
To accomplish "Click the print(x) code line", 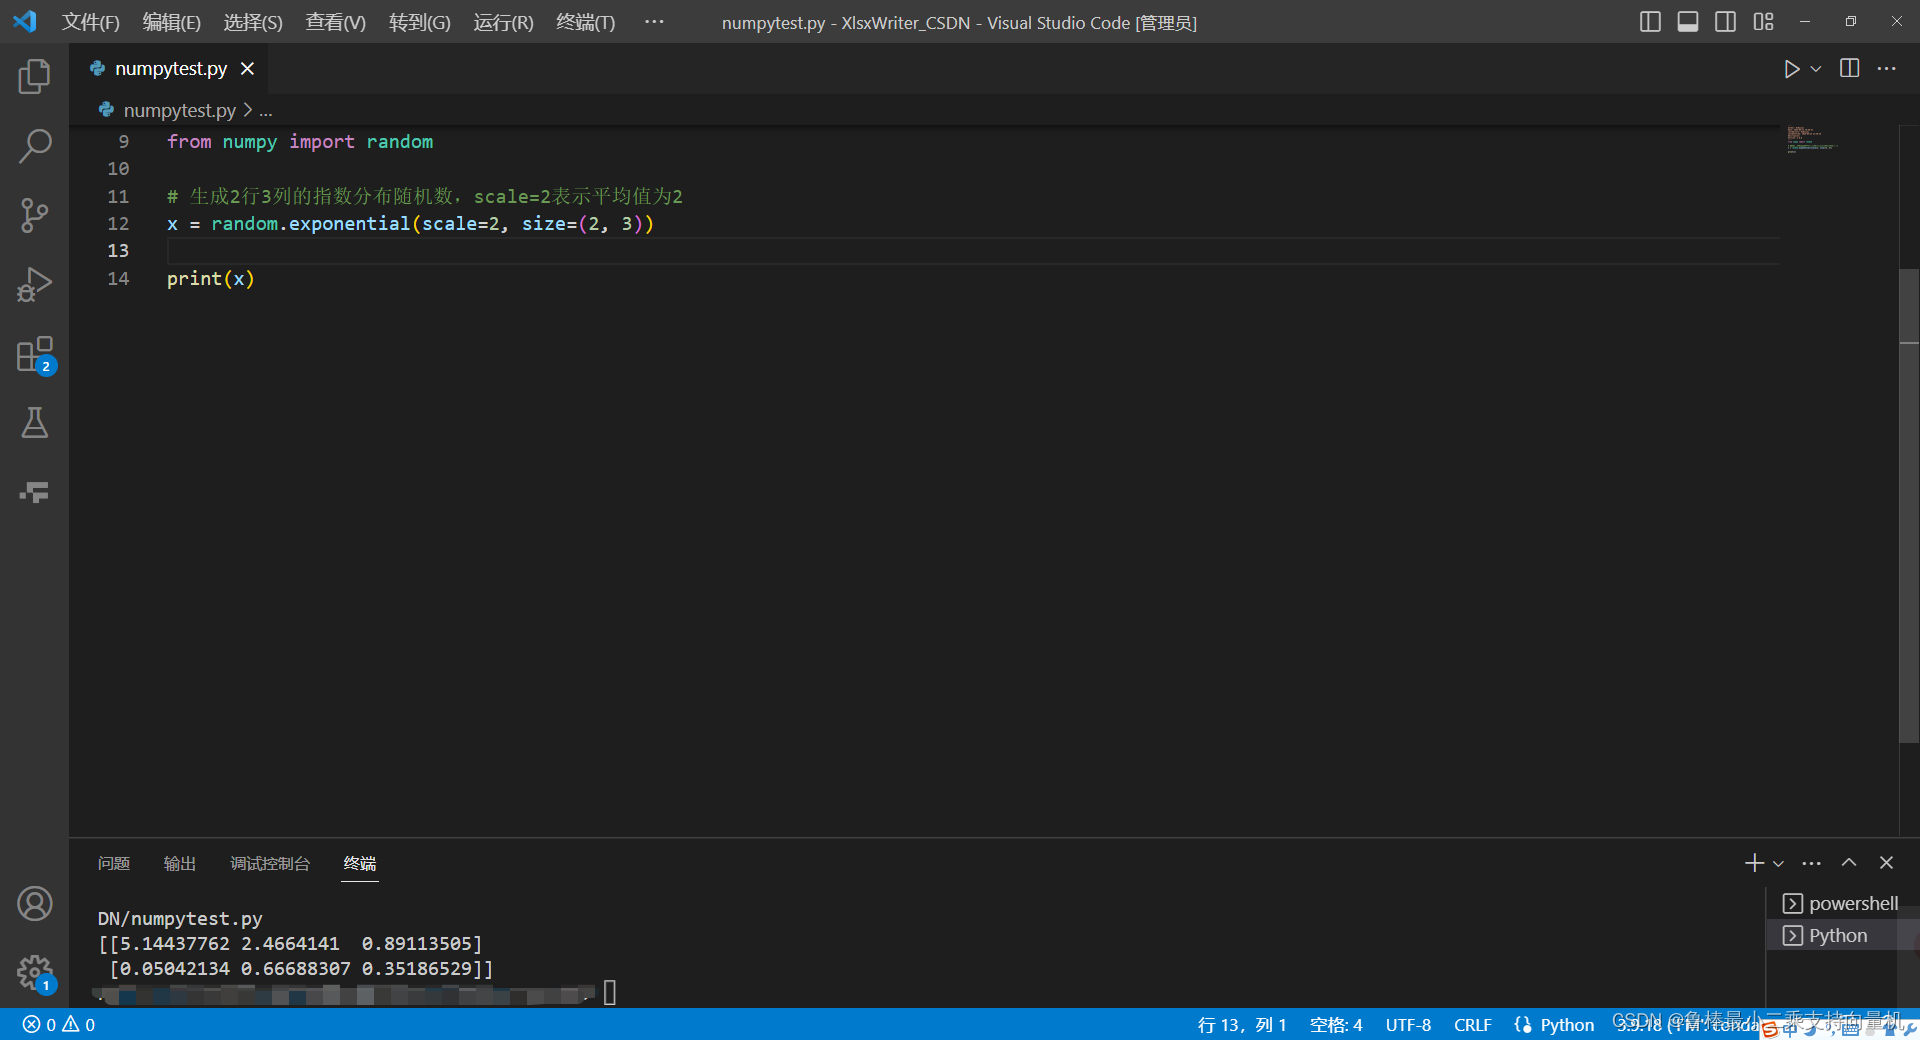I will point(211,279).
